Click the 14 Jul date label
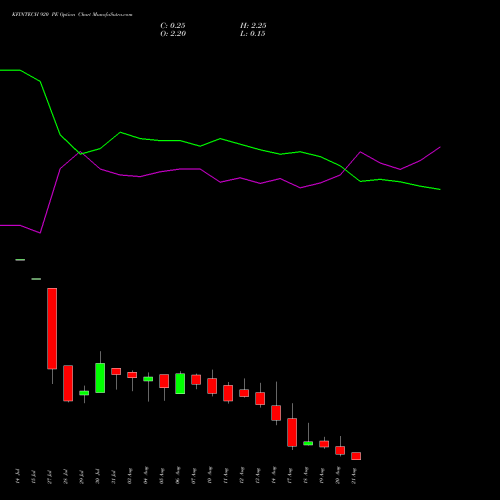 18,477
